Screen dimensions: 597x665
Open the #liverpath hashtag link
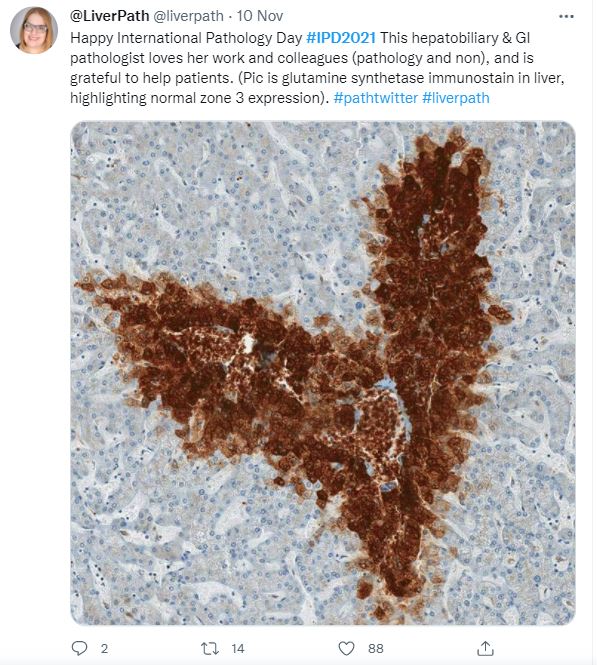click(456, 98)
